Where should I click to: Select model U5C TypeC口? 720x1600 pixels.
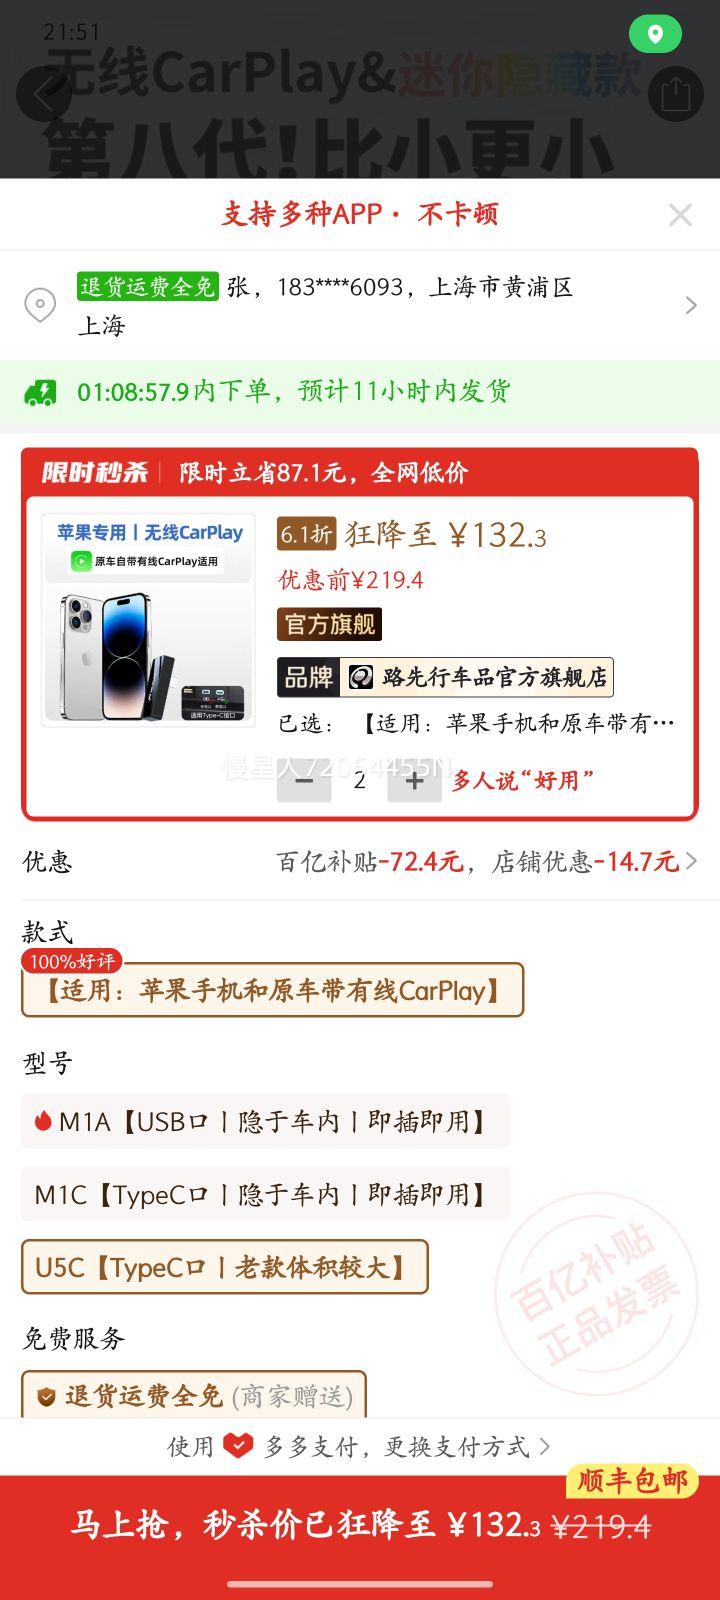tap(224, 1267)
